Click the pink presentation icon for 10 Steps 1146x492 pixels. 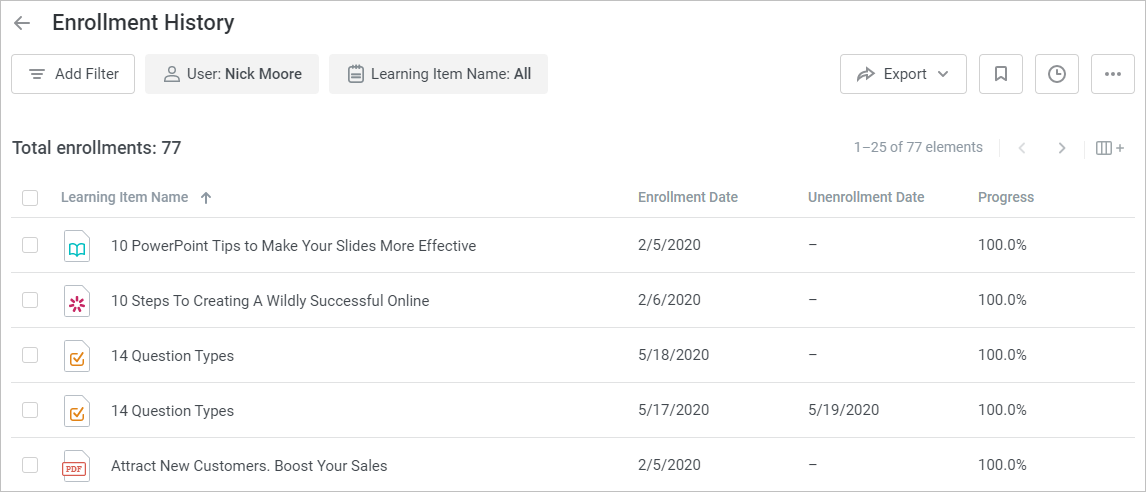(x=77, y=301)
